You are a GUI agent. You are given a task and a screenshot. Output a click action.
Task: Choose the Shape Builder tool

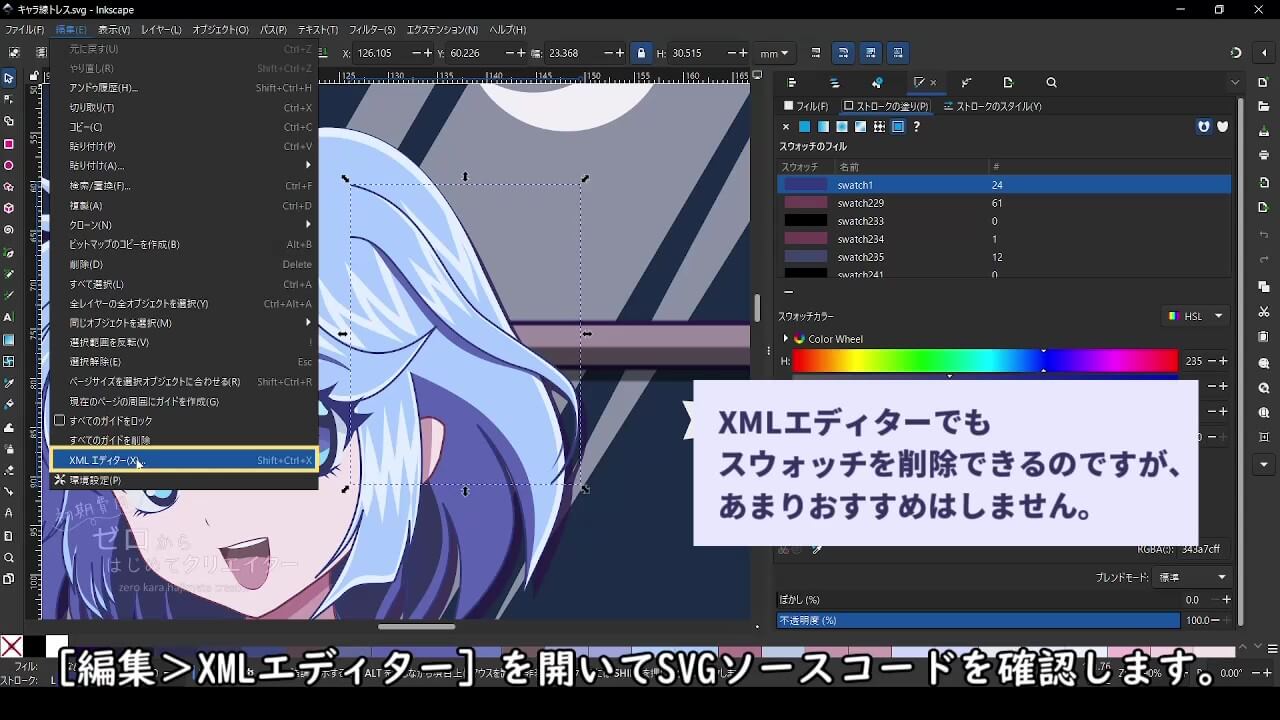pyautogui.click(x=9, y=121)
